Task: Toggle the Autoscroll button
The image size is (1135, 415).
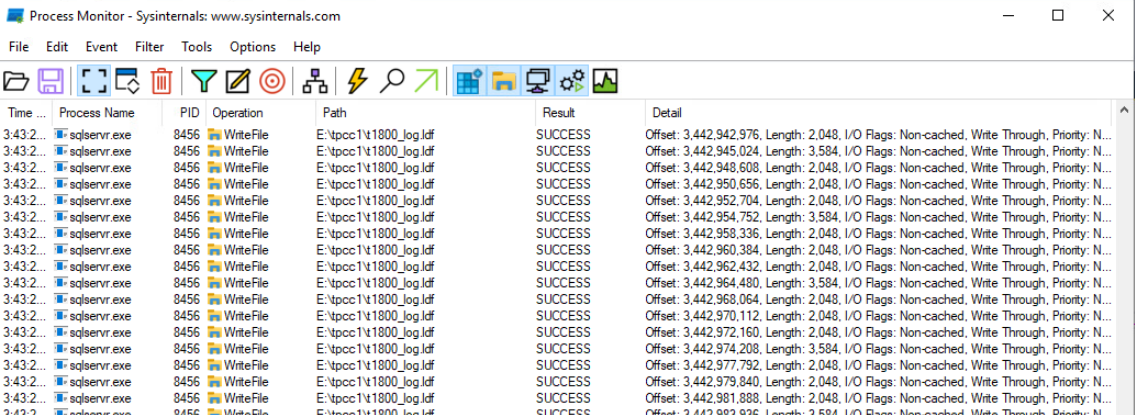Action: pyautogui.click(x=127, y=81)
